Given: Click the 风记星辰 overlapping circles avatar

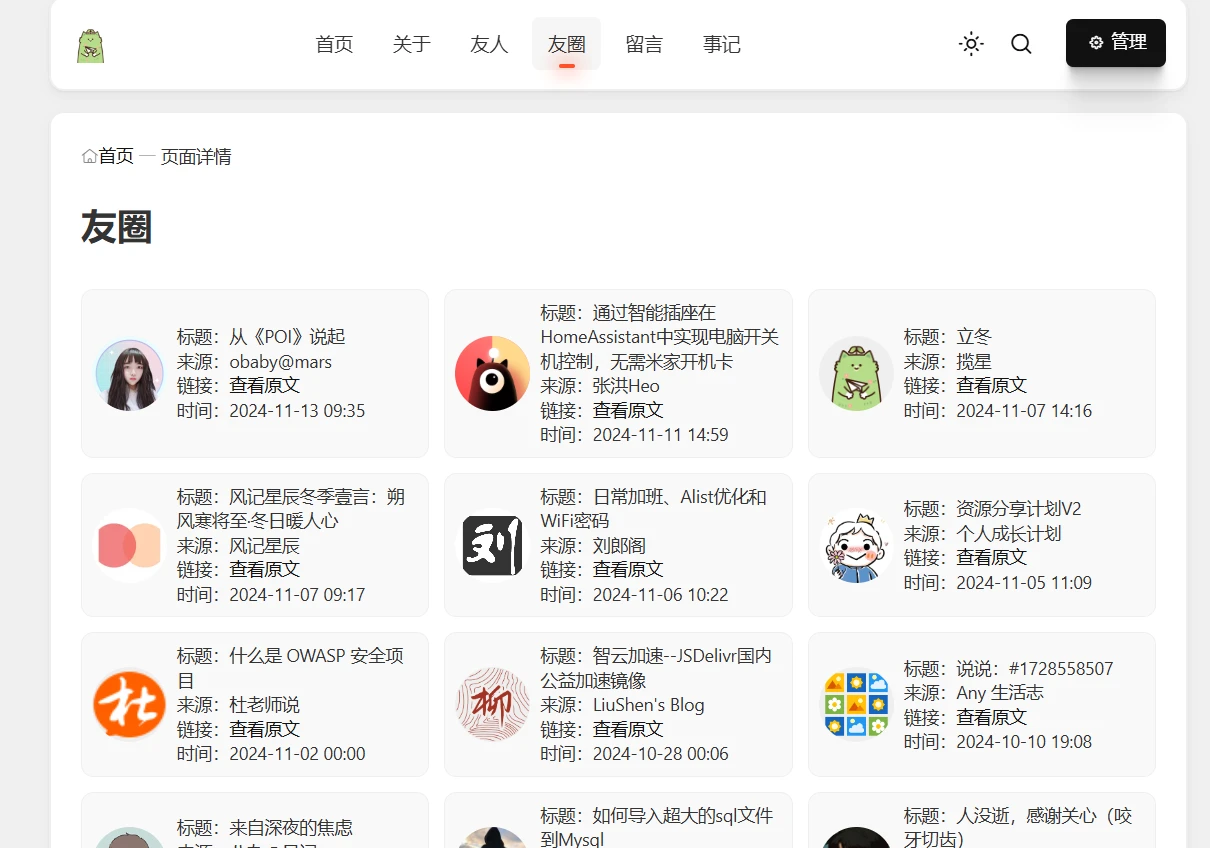Looking at the screenshot, I should click(x=130, y=545).
